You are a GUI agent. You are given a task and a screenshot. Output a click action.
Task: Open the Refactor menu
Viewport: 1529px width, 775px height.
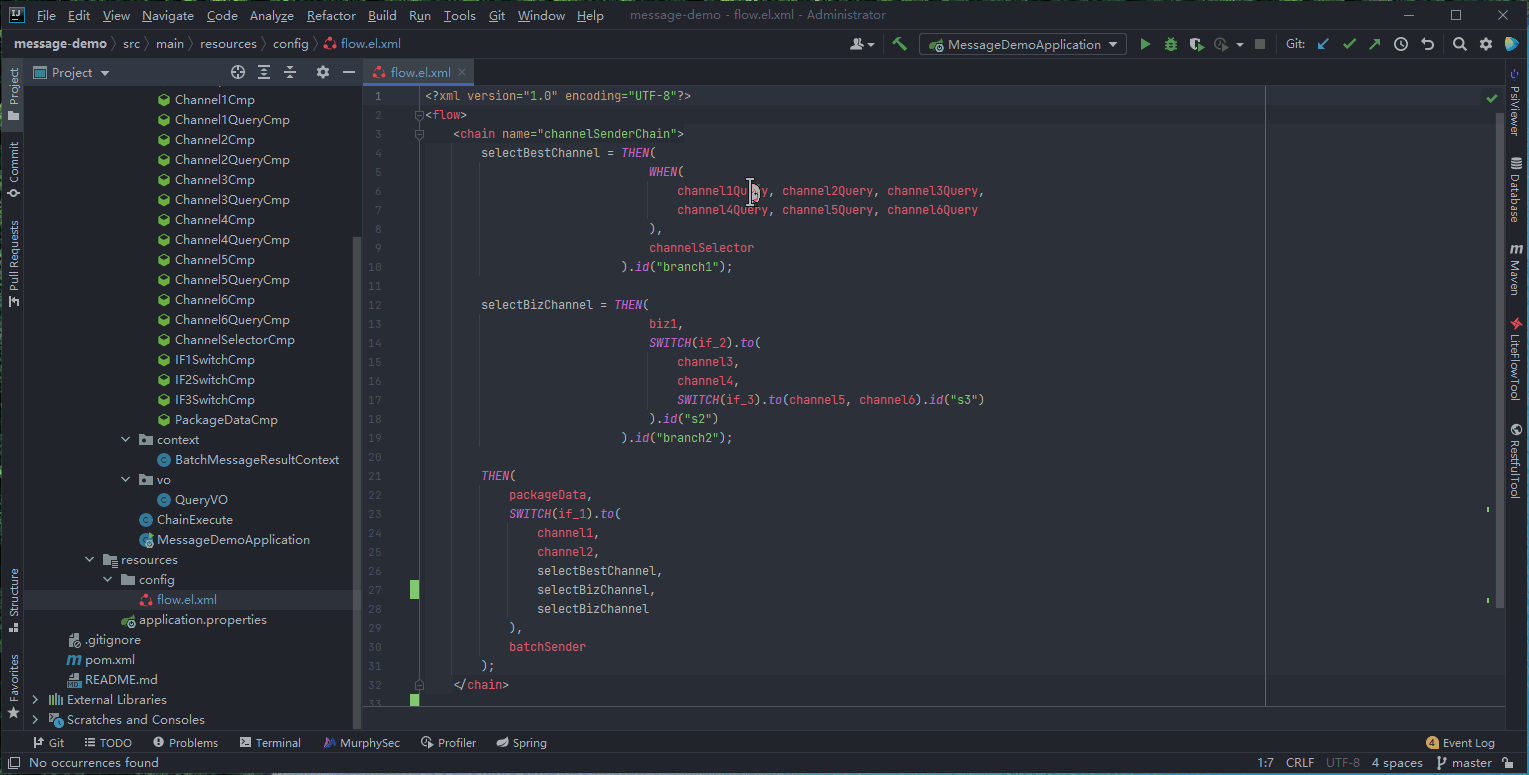click(x=331, y=16)
